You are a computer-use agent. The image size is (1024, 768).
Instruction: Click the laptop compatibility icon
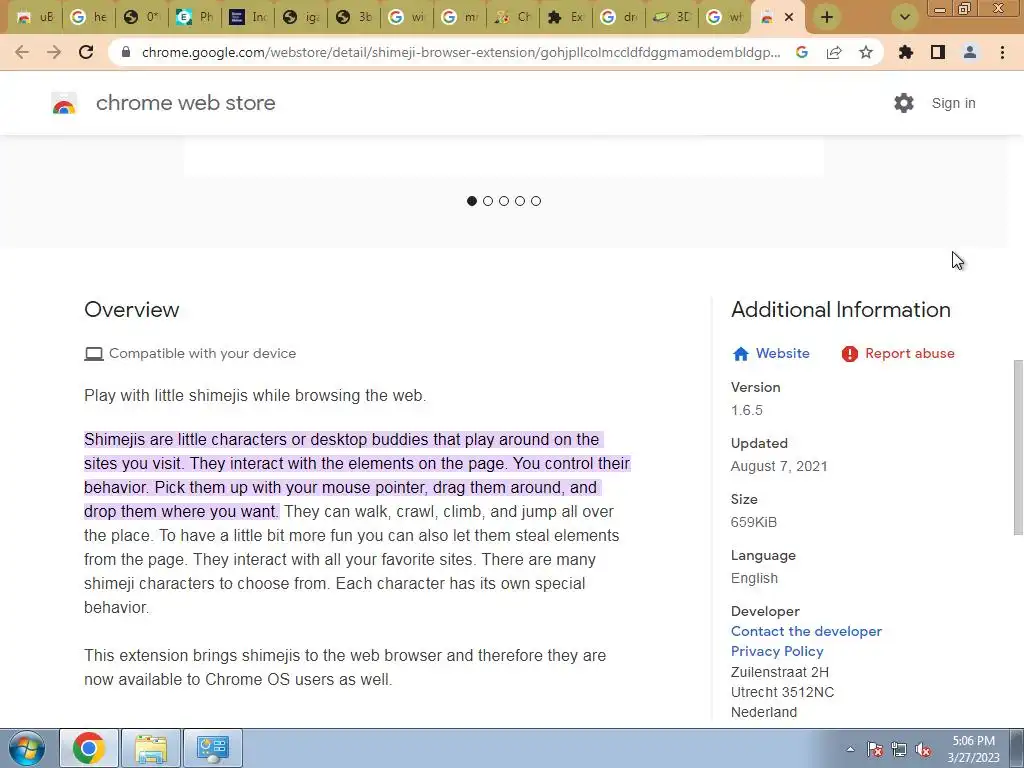point(94,354)
